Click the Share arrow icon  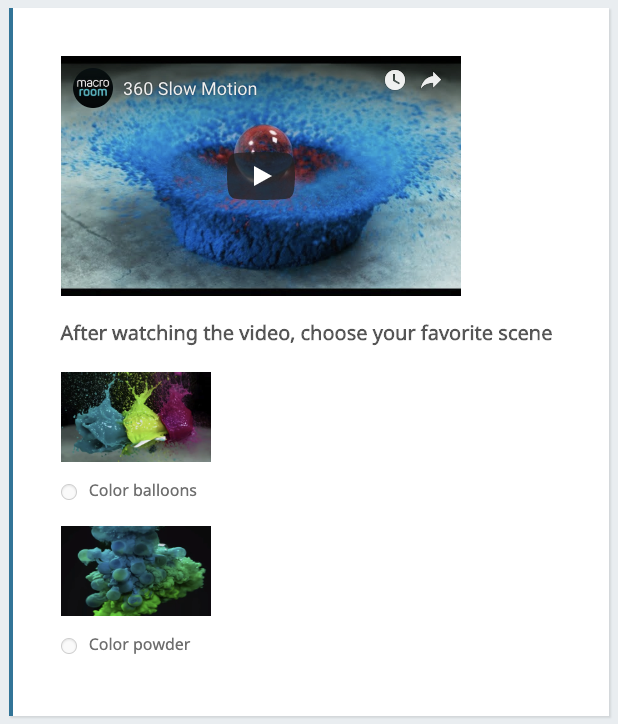click(x=431, y=80)
